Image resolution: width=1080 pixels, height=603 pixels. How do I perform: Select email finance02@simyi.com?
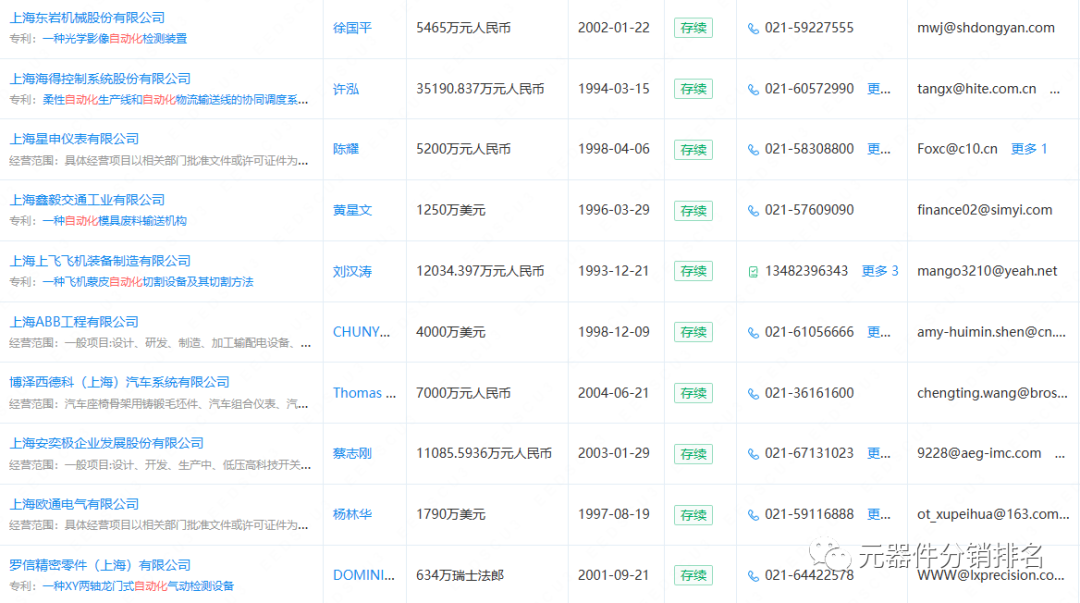pos(984,210)
